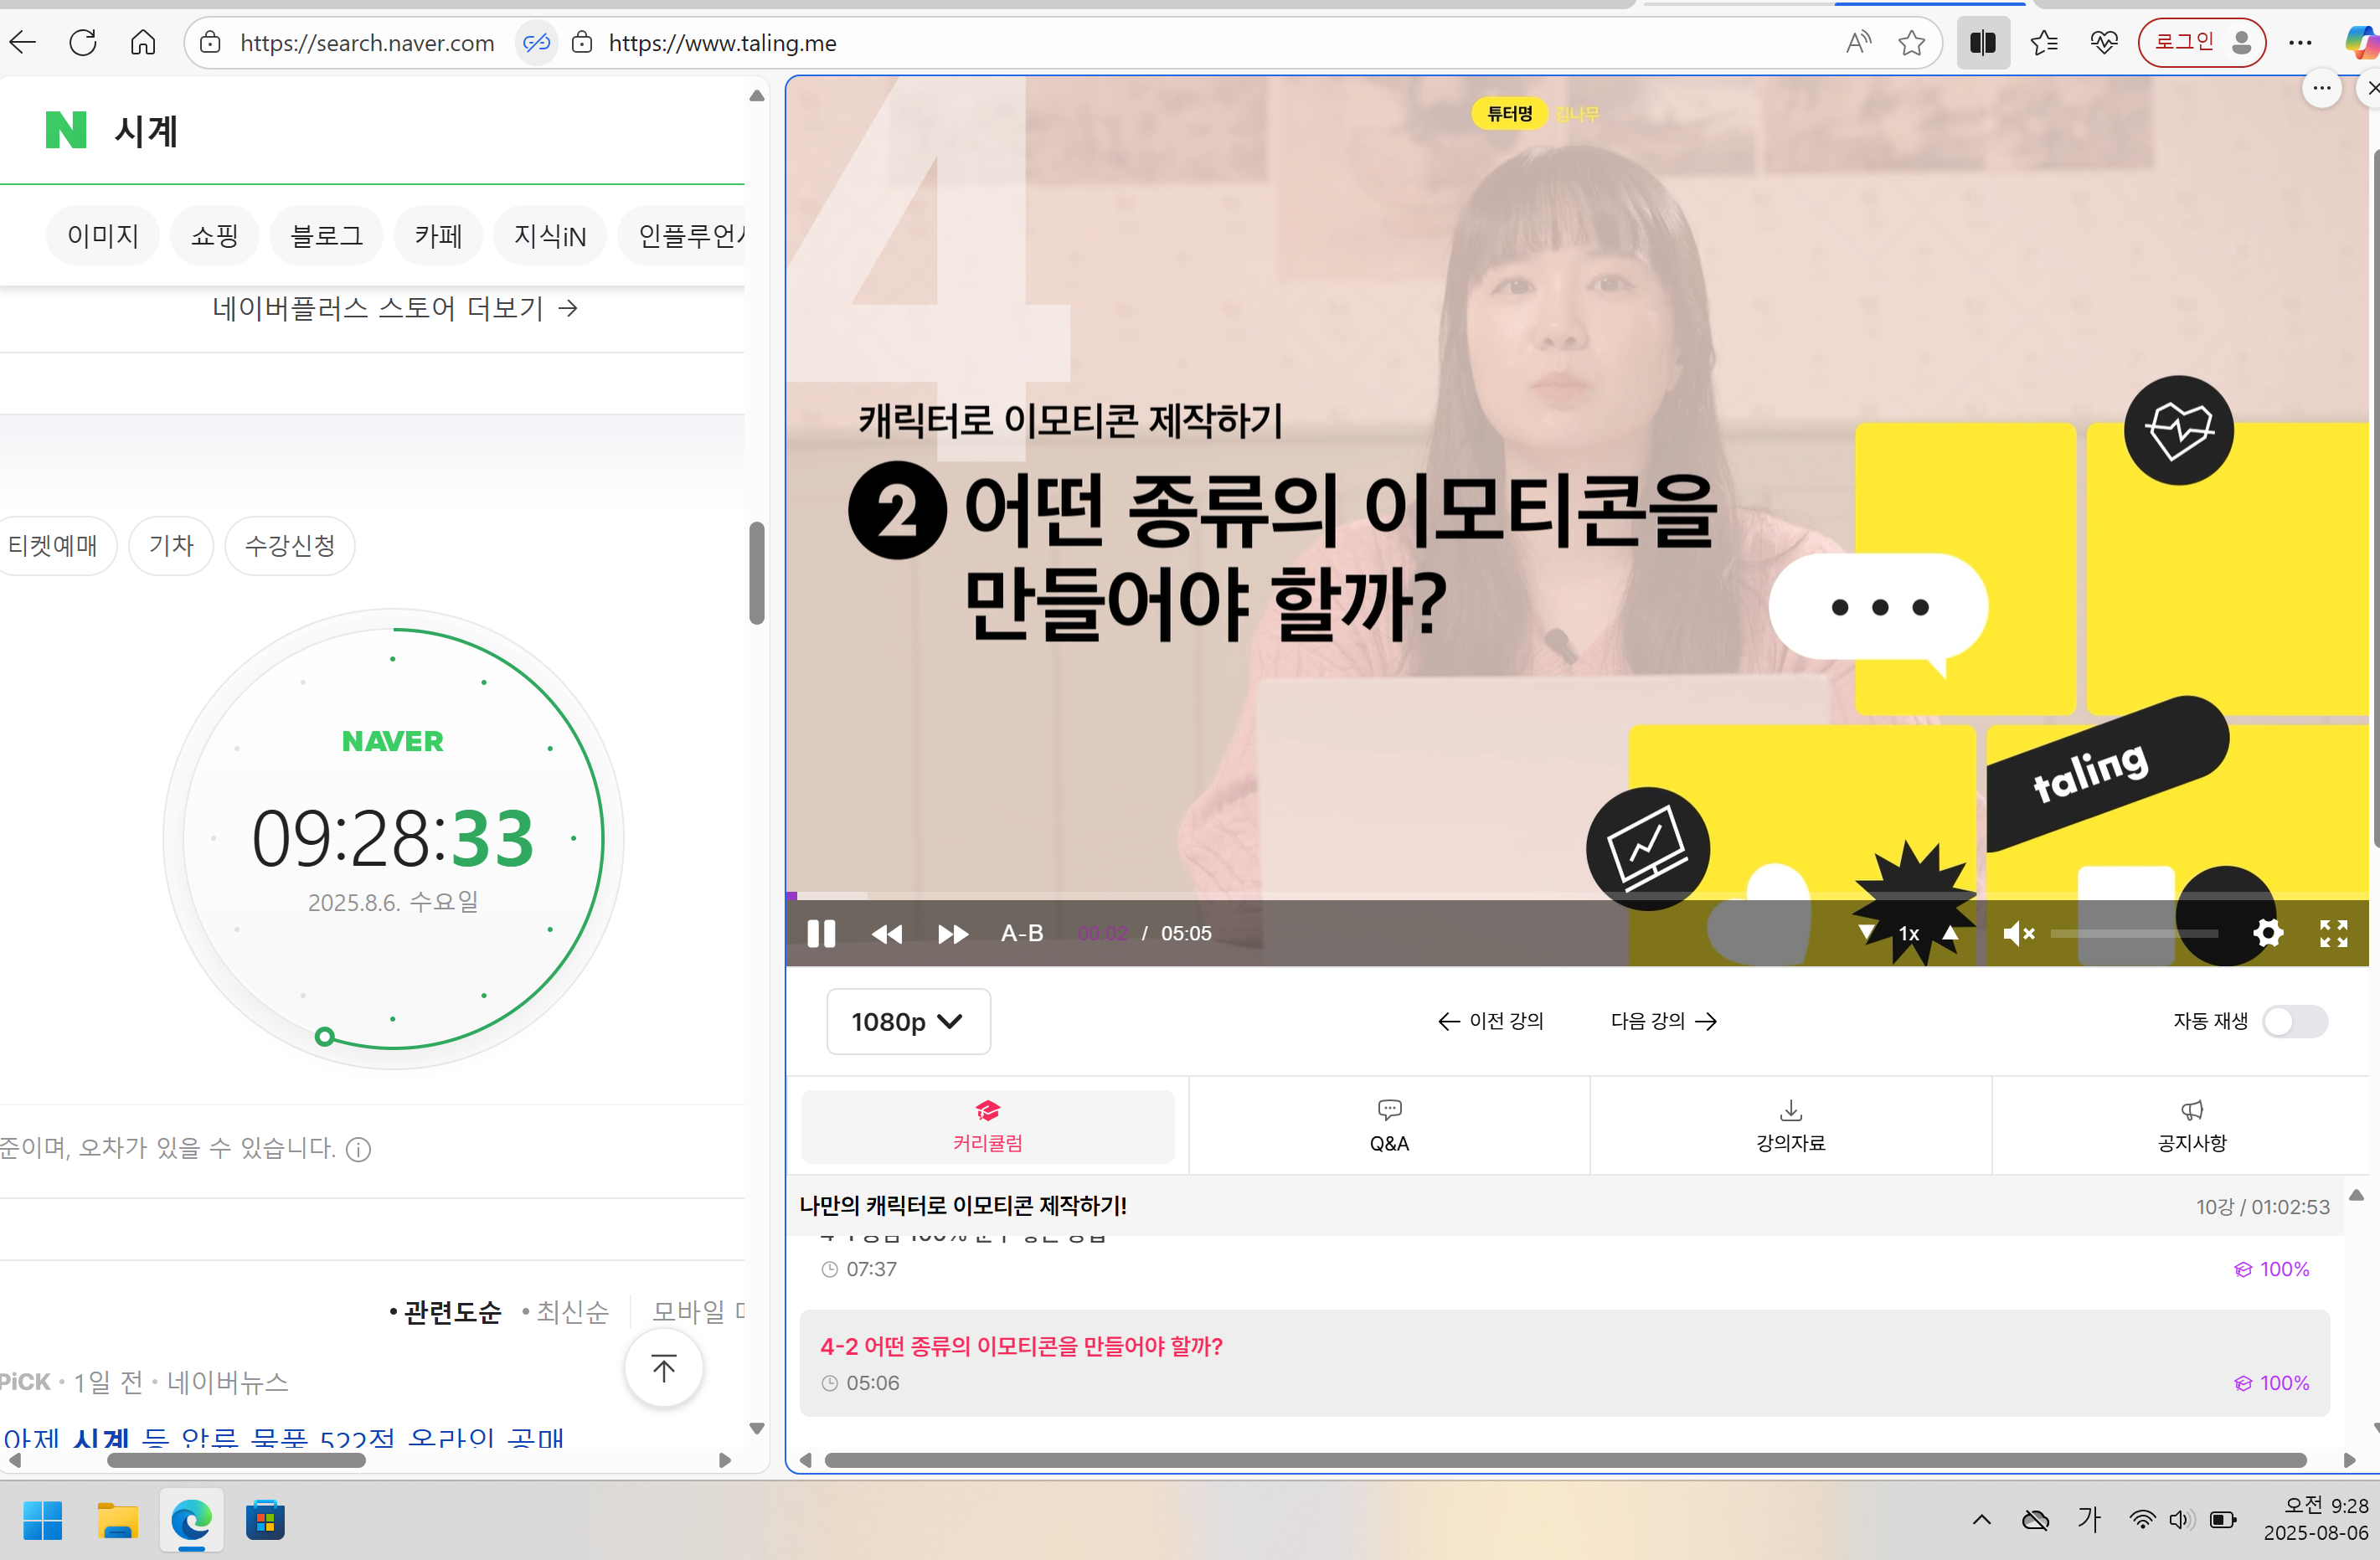
Task: Open video player settings gear
Action: point(2267,933)
